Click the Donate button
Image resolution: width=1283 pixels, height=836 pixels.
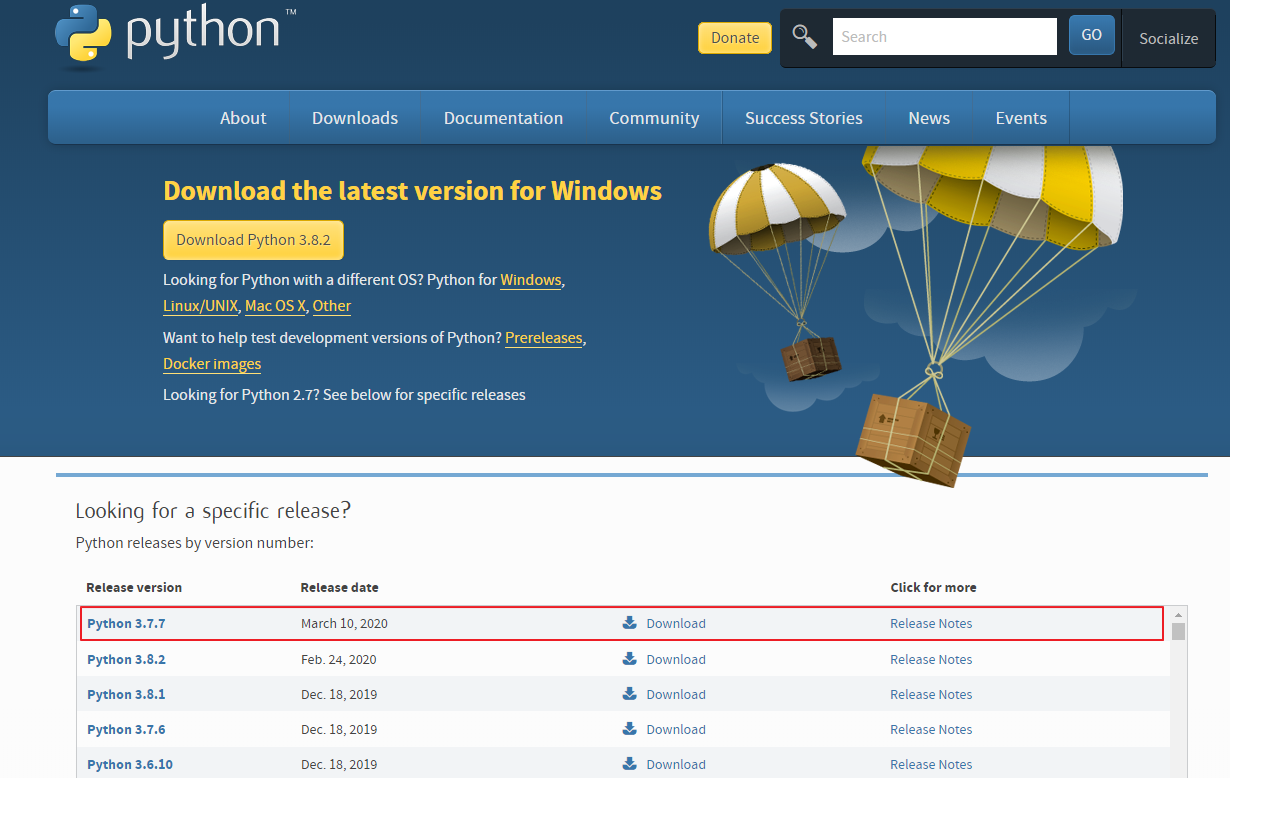click(x=735, y=38)
